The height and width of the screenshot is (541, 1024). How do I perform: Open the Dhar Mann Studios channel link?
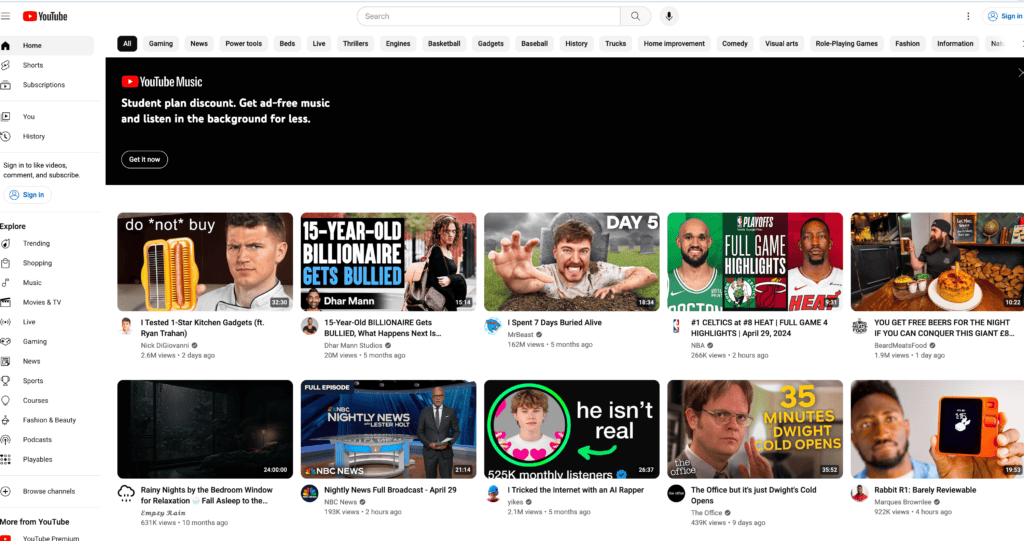tap(353, 346)
